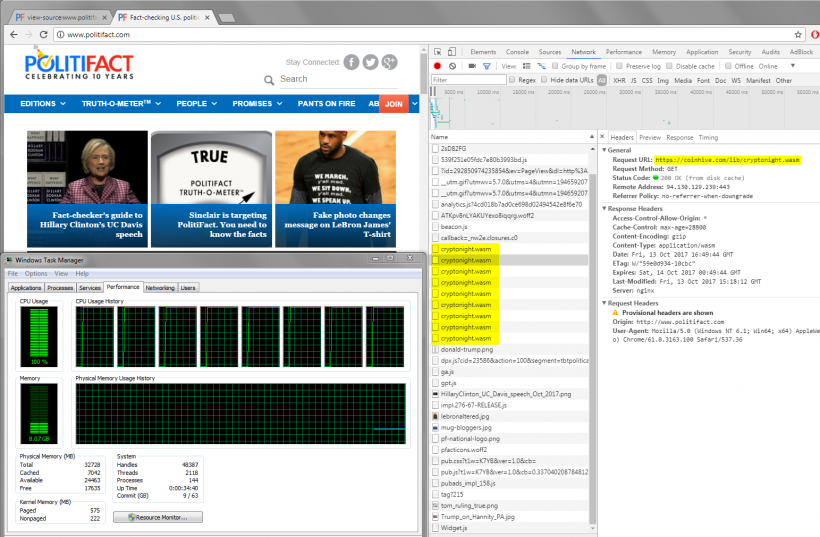Activate the inspect element picker
Image resolution: width=820 pixels, height=537 pixels.
[437, 51]
